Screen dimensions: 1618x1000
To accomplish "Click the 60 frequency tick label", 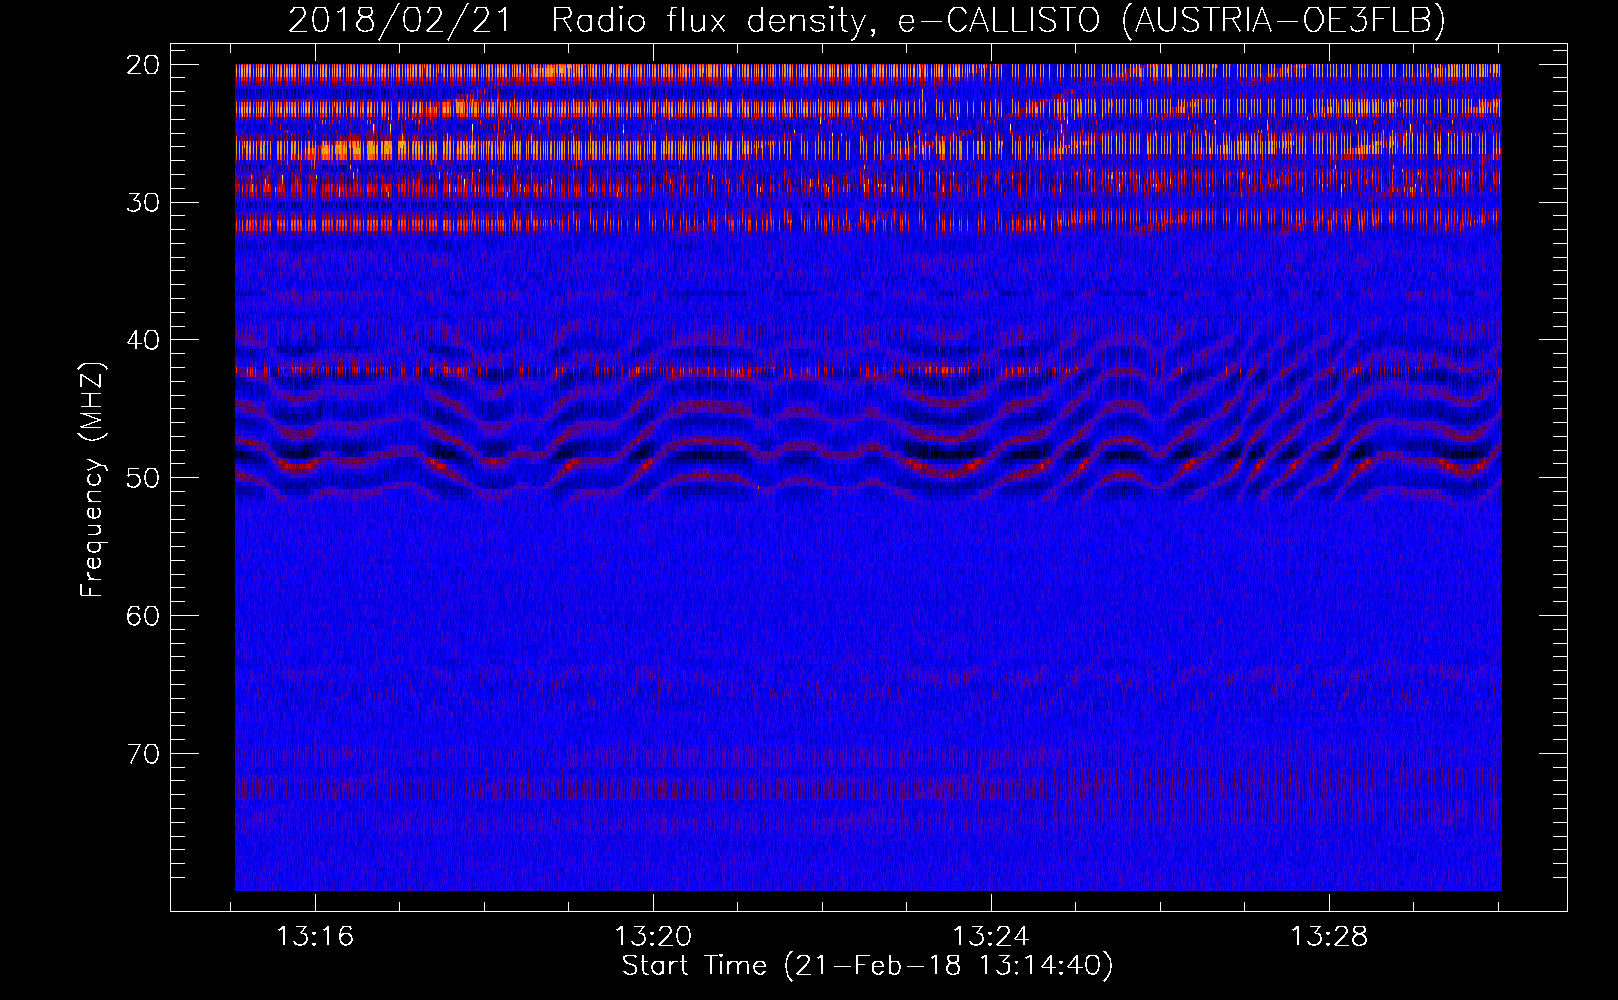I will pos(144,616).
